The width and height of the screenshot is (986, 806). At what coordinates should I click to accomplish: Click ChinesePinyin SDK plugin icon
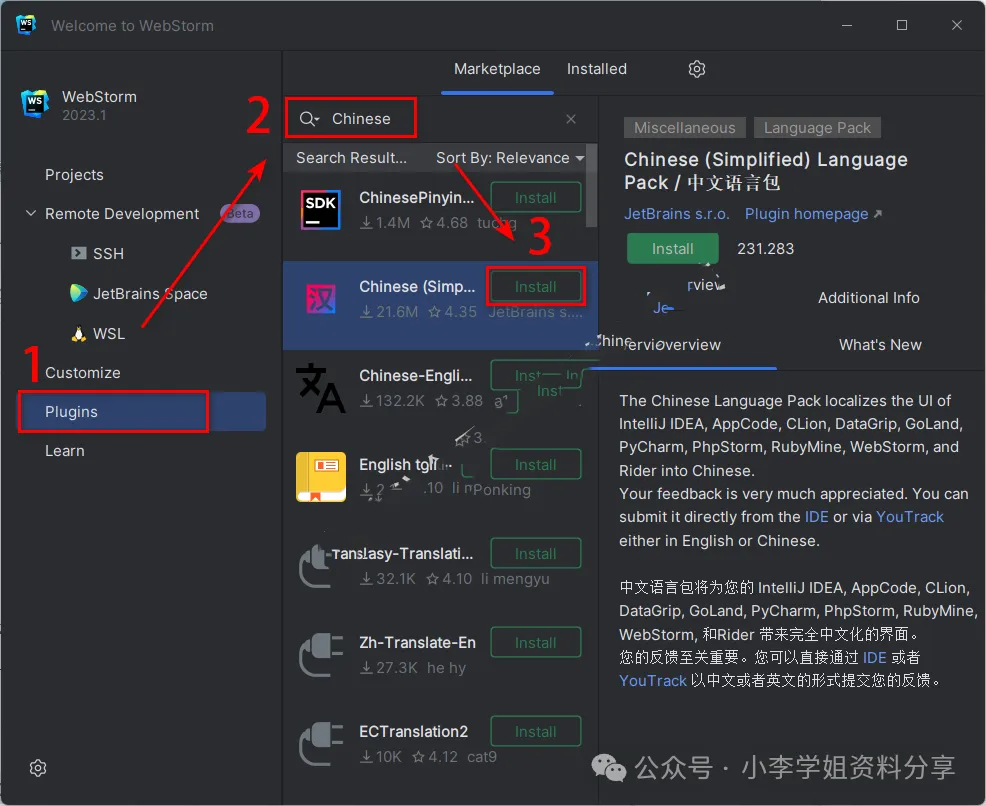click(321, 210)
